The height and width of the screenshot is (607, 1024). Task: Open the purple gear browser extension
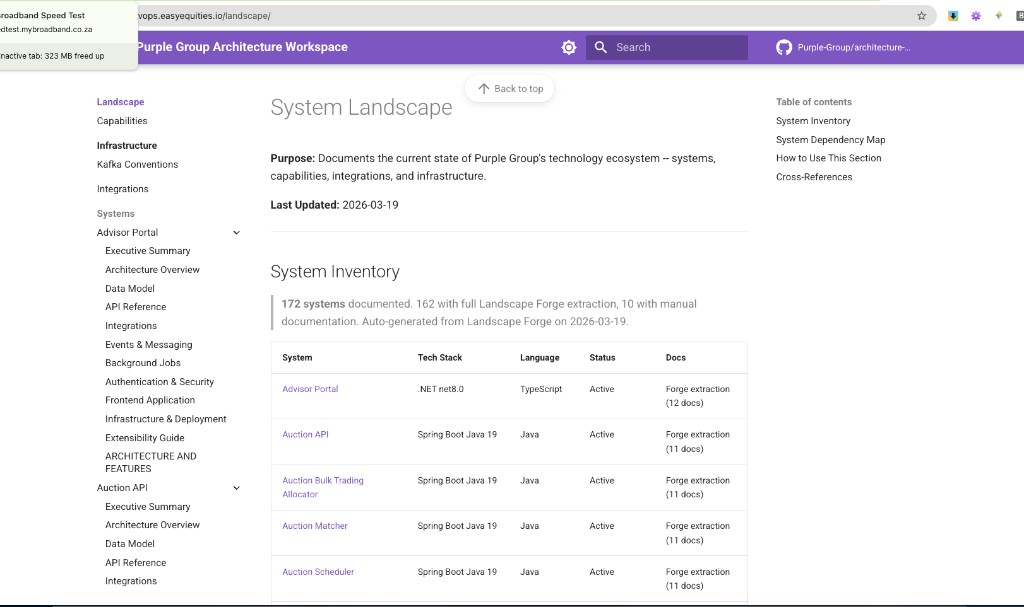(976, 16)
